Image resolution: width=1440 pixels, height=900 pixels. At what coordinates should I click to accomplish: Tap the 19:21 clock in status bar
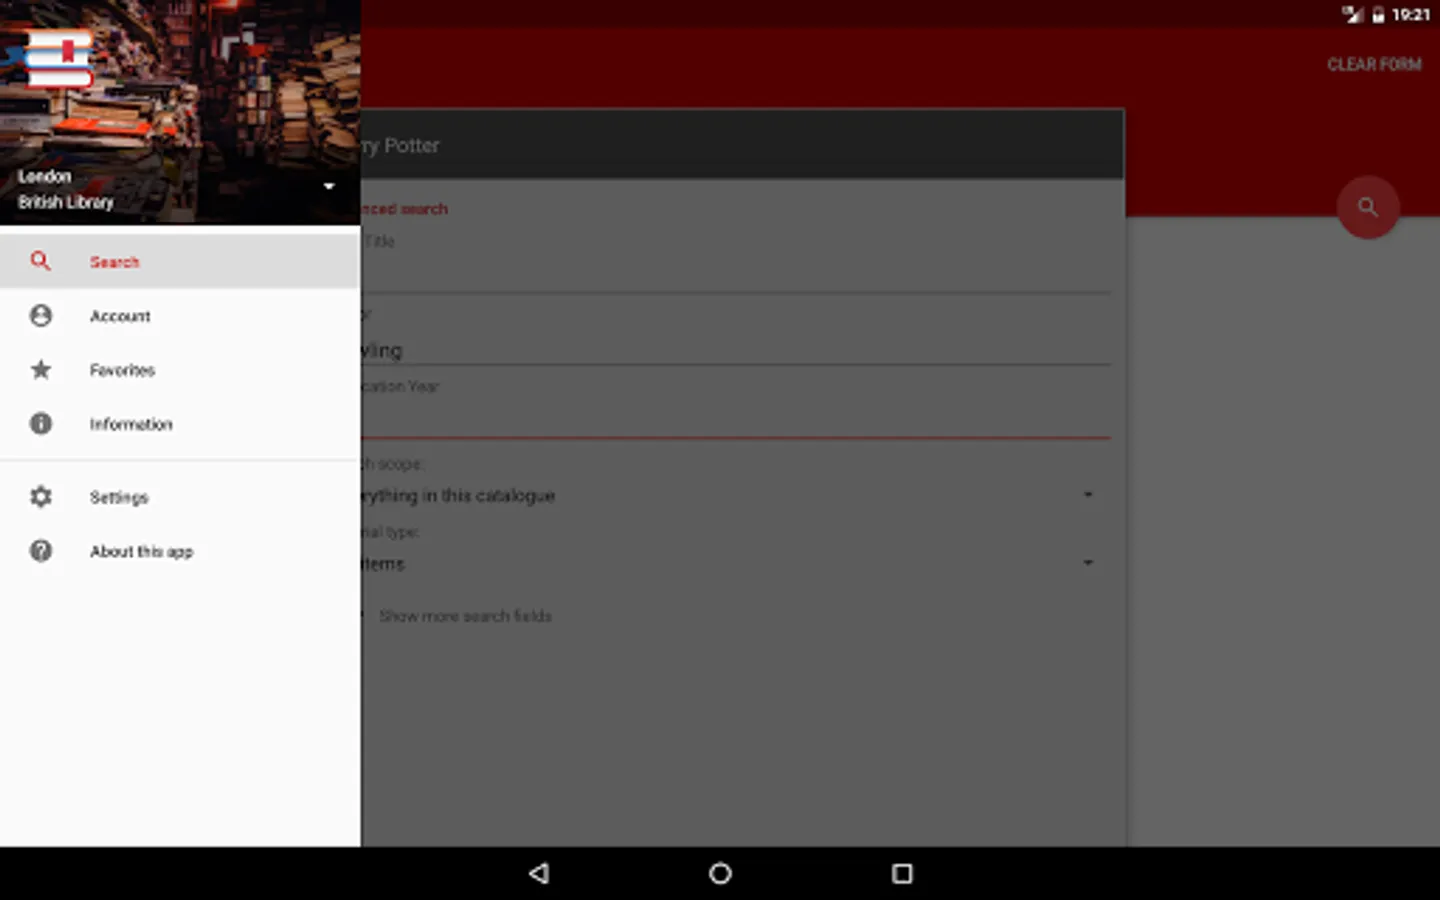[1411, 14]
